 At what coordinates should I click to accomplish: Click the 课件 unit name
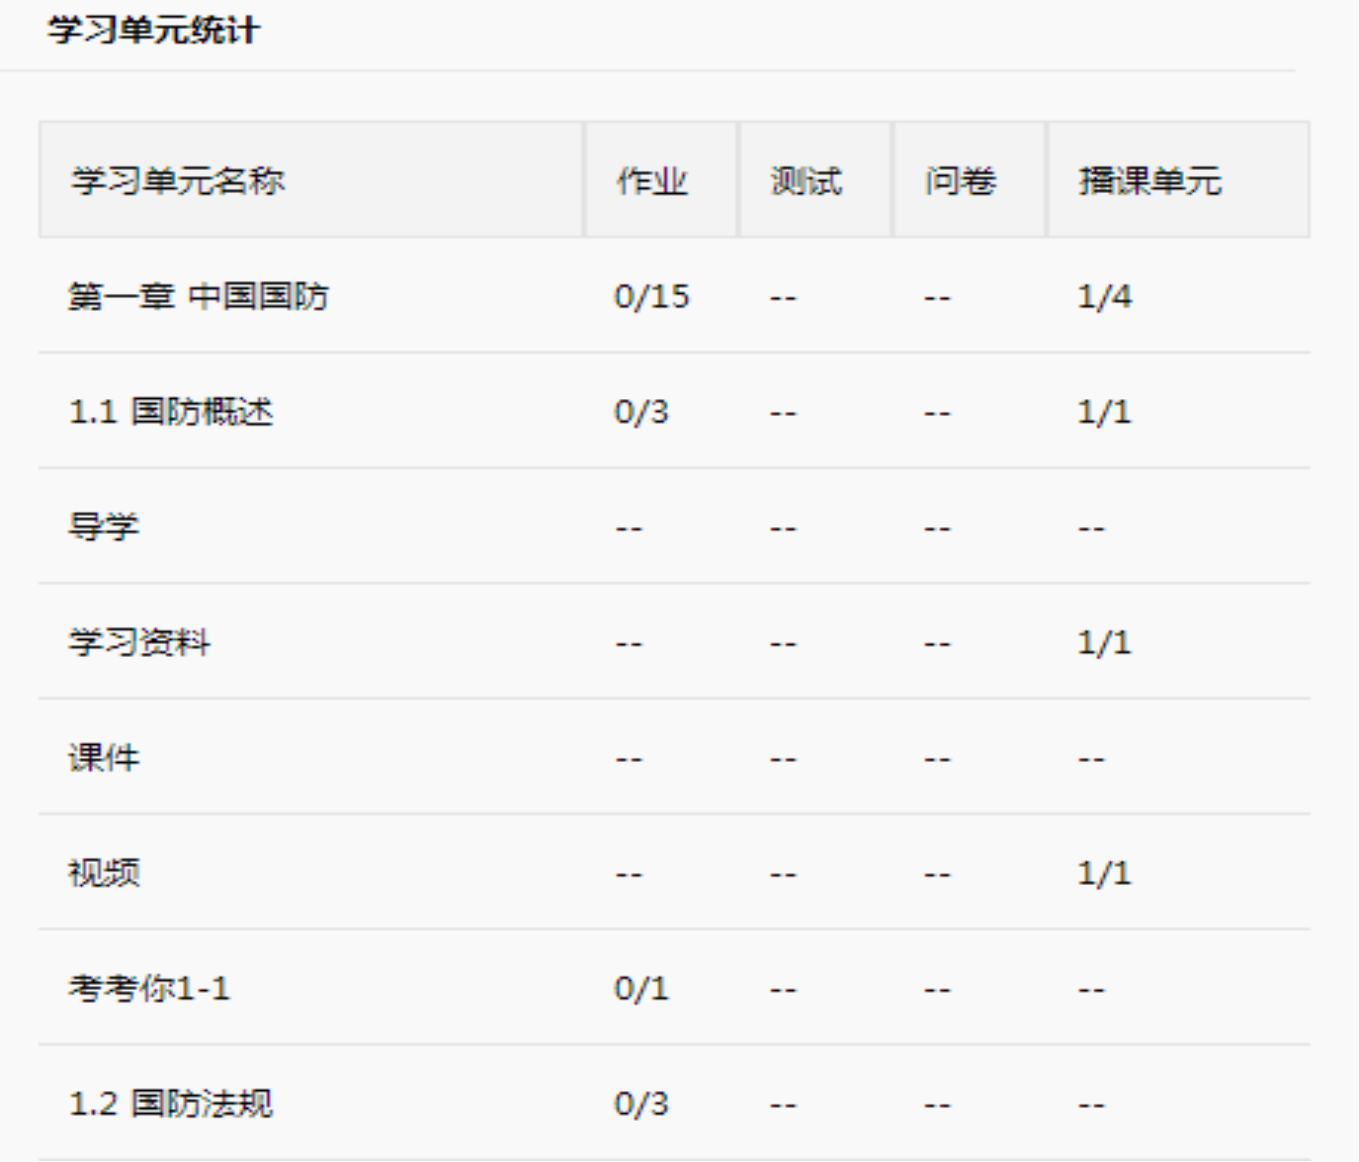pyautogui.click(x=104, y=757)
